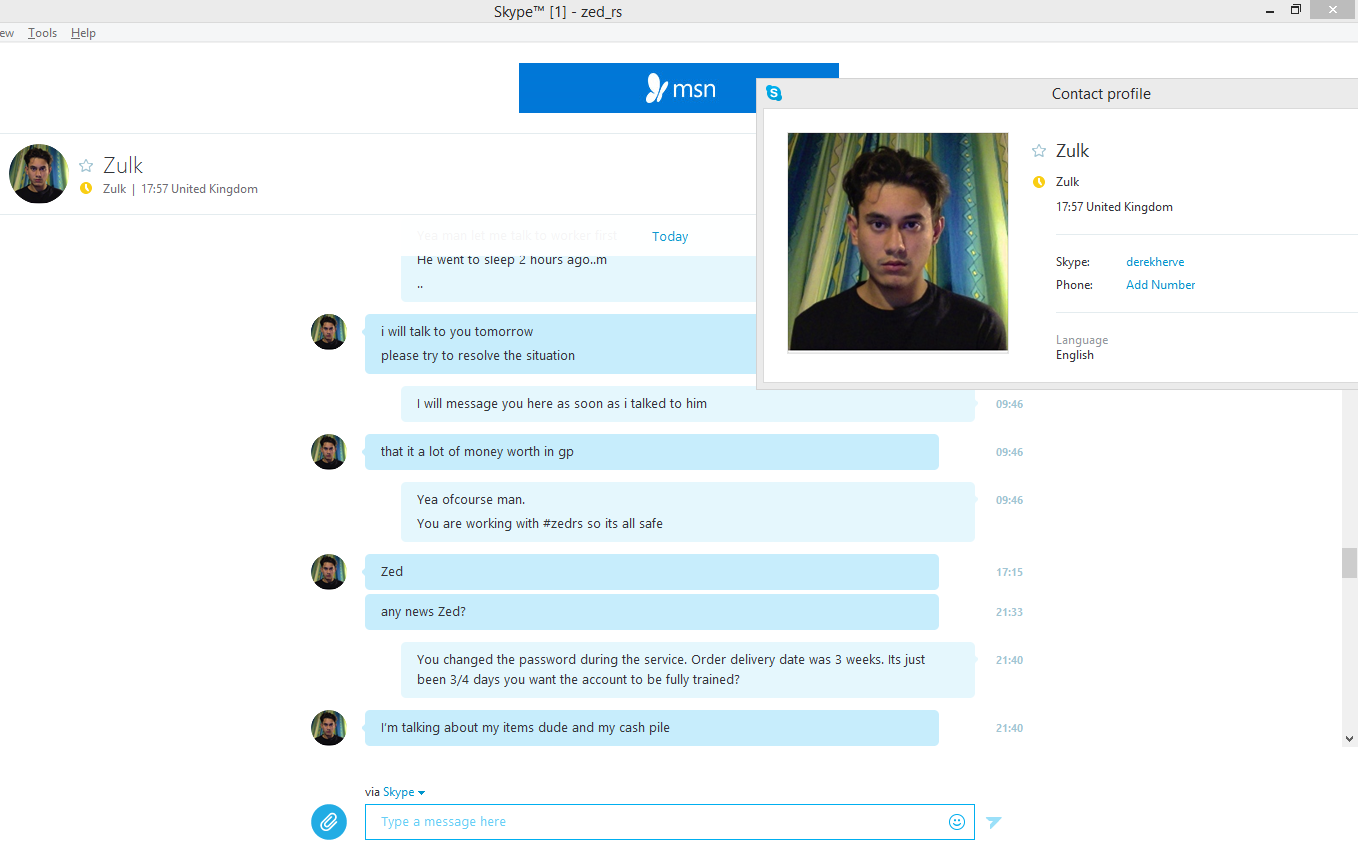Click the scrollbar down arrow in chat
Viewport: 1358px width, 852px height.
[x=1350, y=738]
